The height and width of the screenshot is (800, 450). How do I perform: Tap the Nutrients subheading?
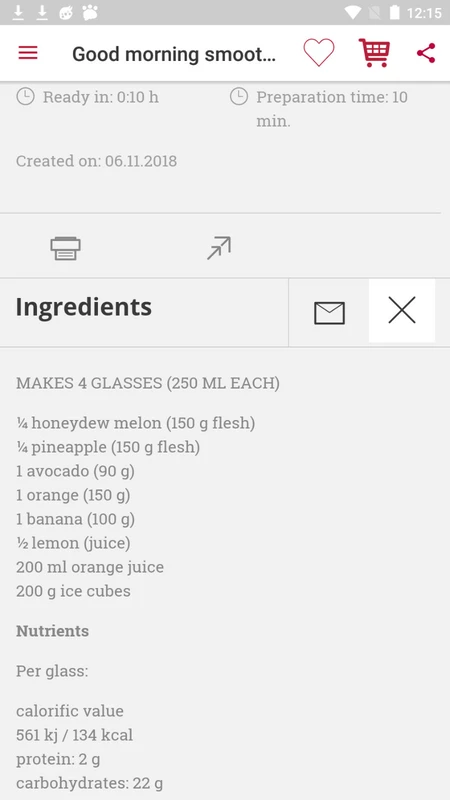53,631
